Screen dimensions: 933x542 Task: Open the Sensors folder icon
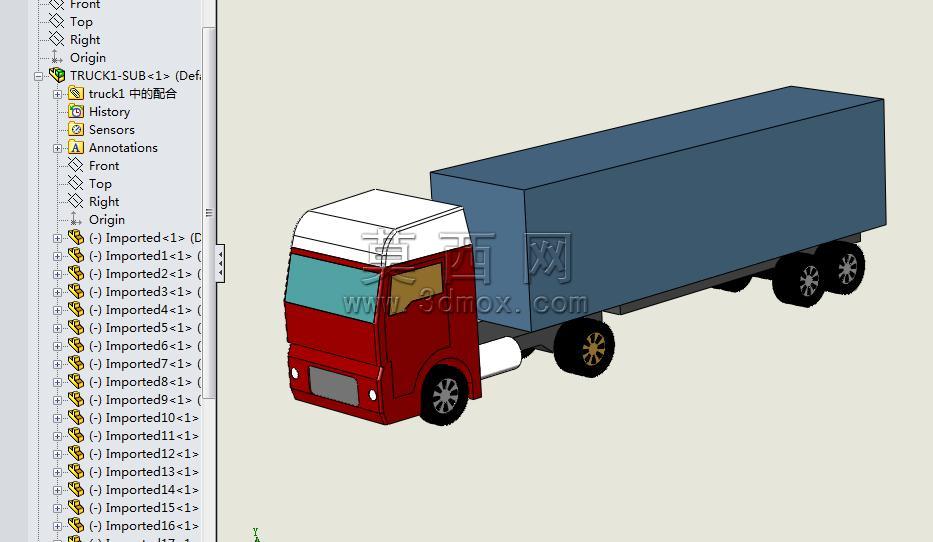pos(76,129)
